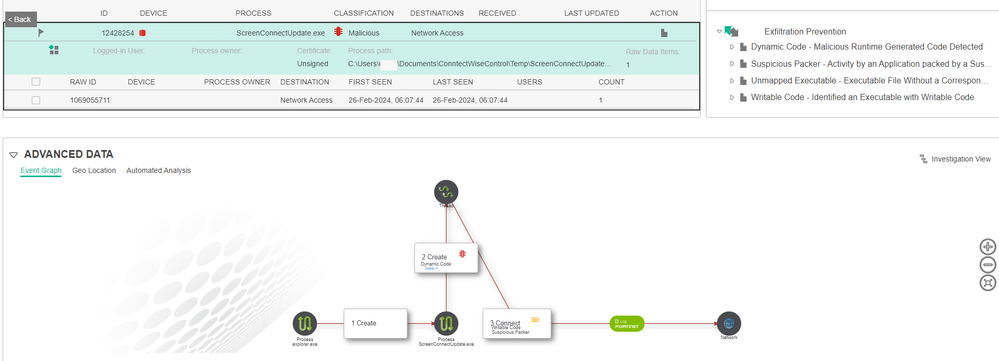Click the LAST SEEN column header
Viewport: 999px width, 361px height.
(x=453, y=82)
